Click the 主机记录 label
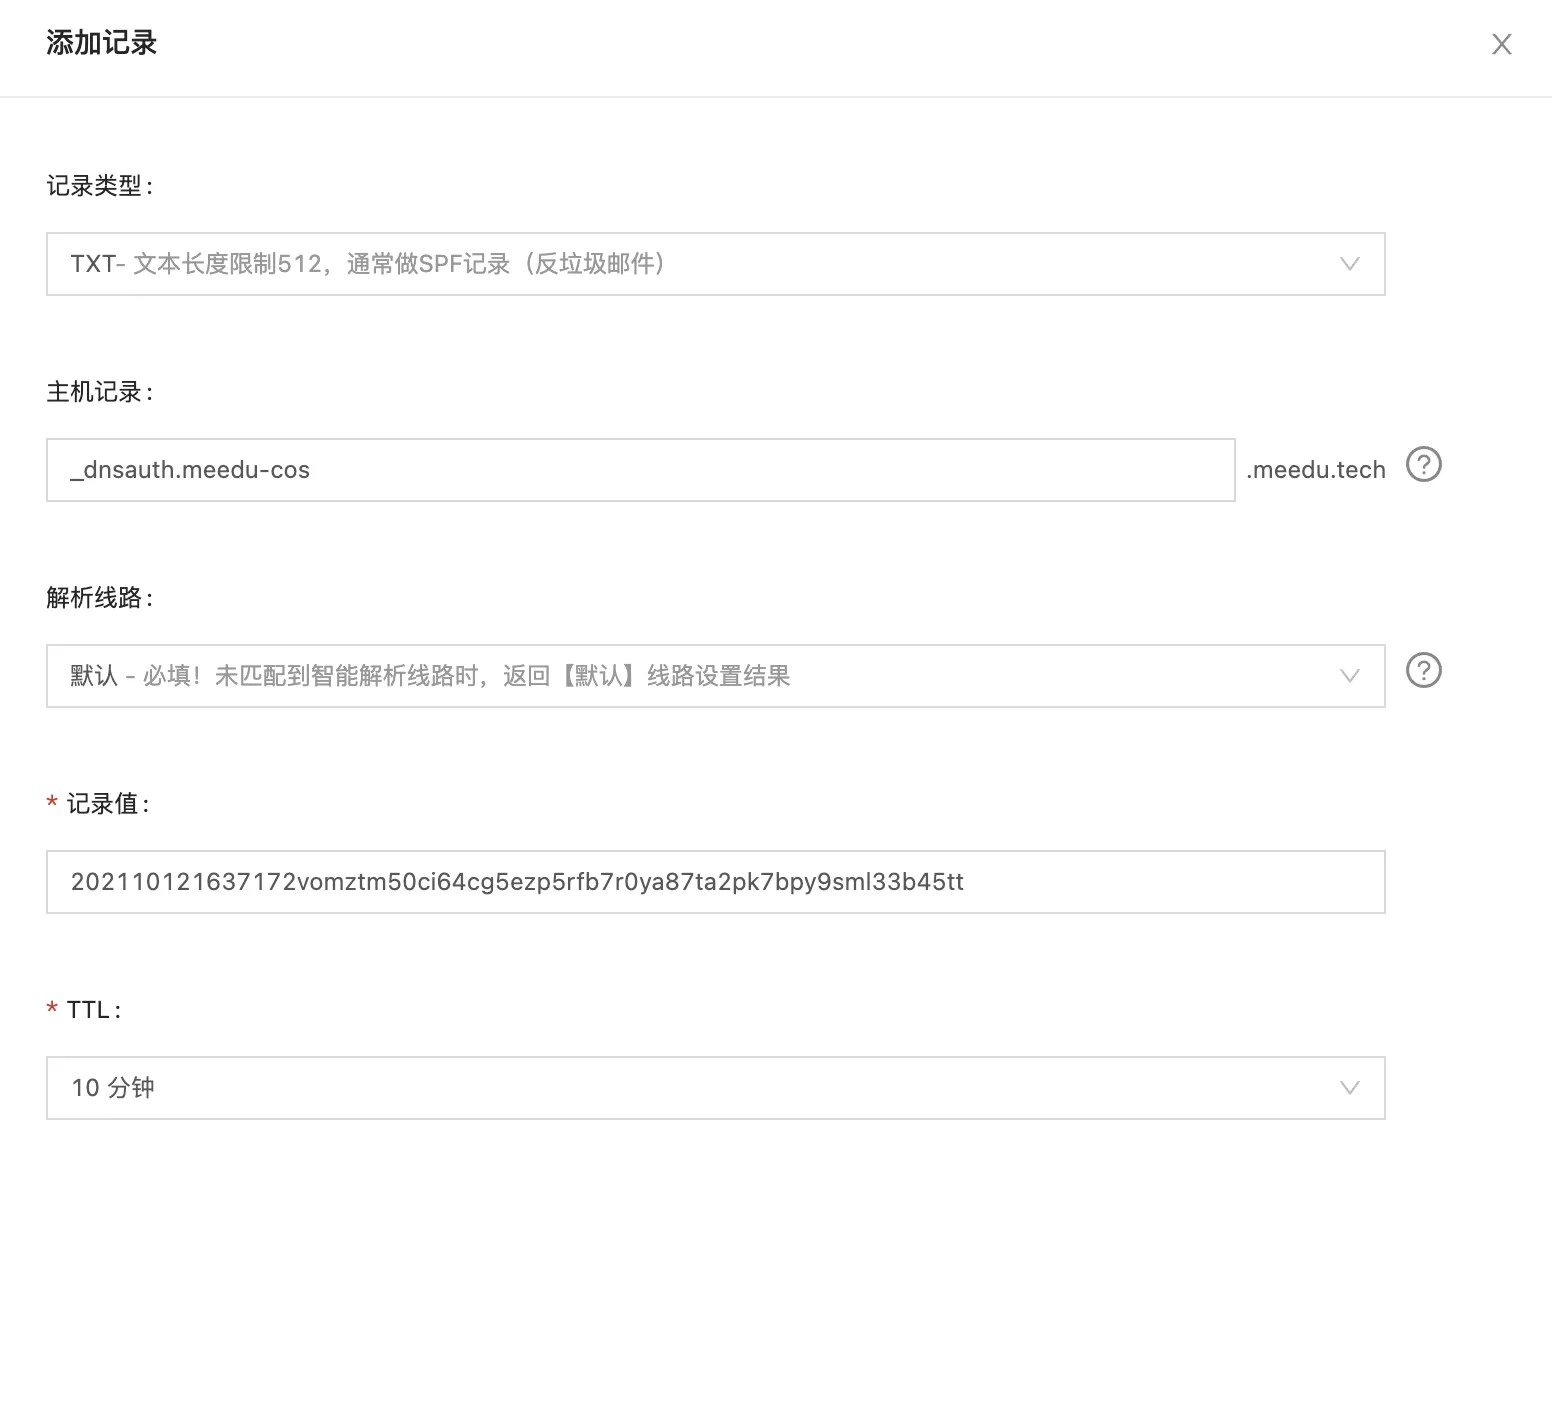Screen dimensions: 1552x1426 click(100, 392)
